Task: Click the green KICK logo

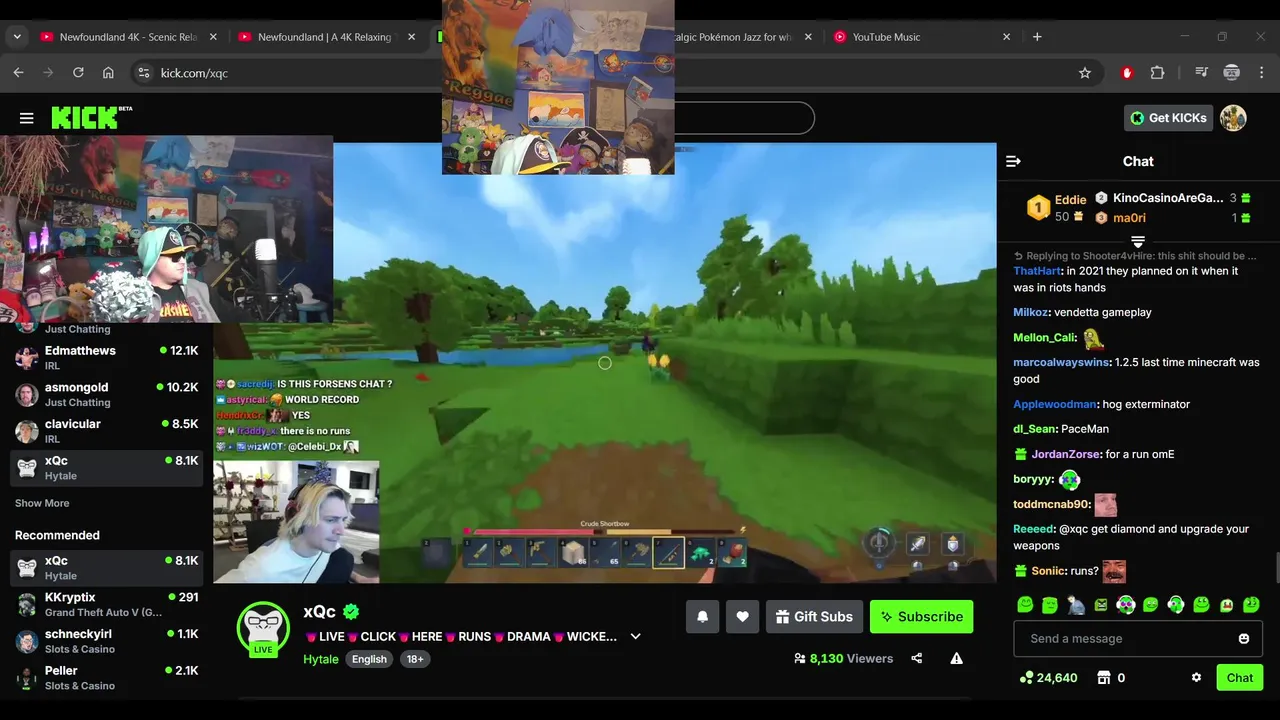Action: coord(91,117)
